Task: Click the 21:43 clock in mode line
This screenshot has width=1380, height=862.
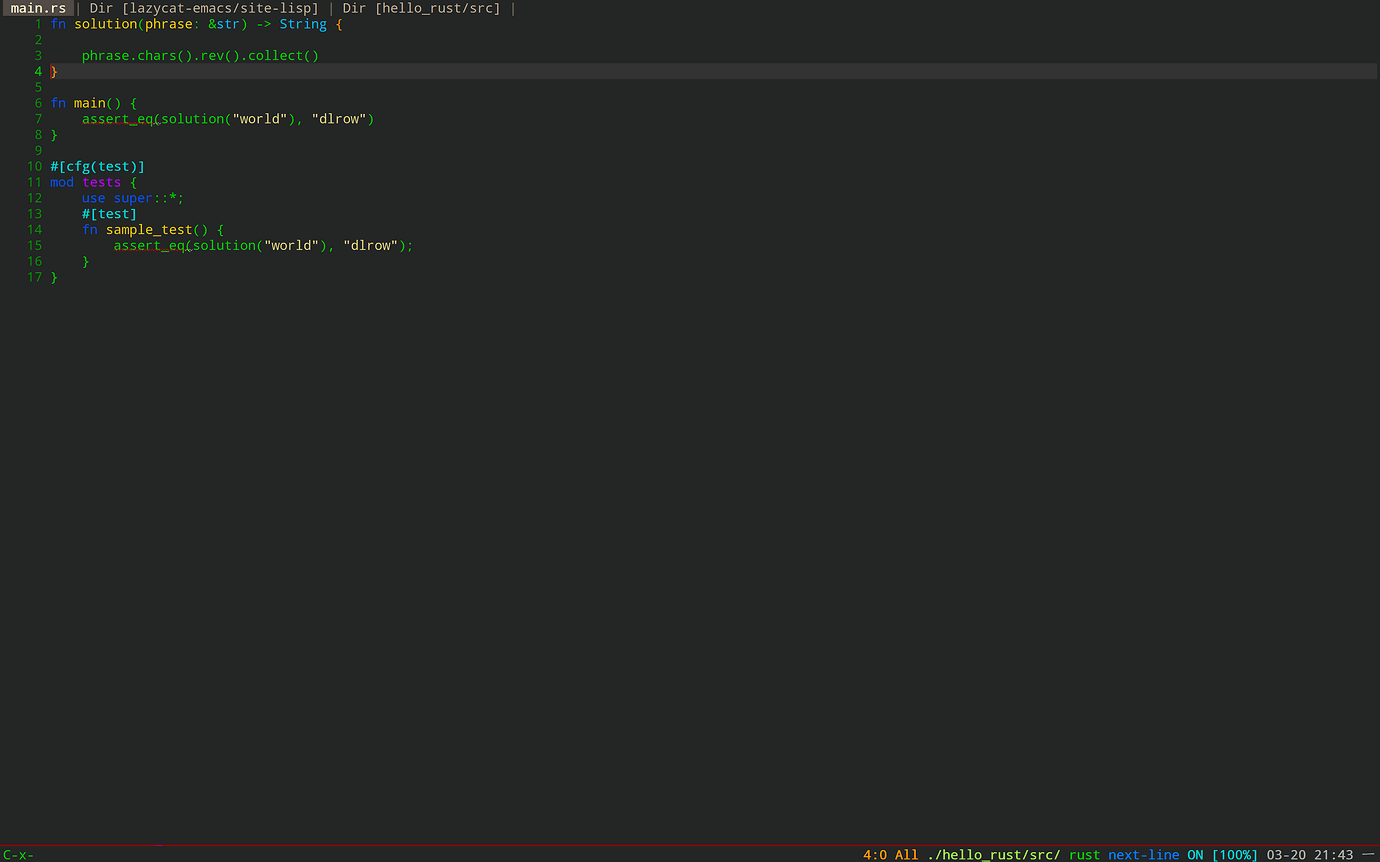Action: (1333, 855)
